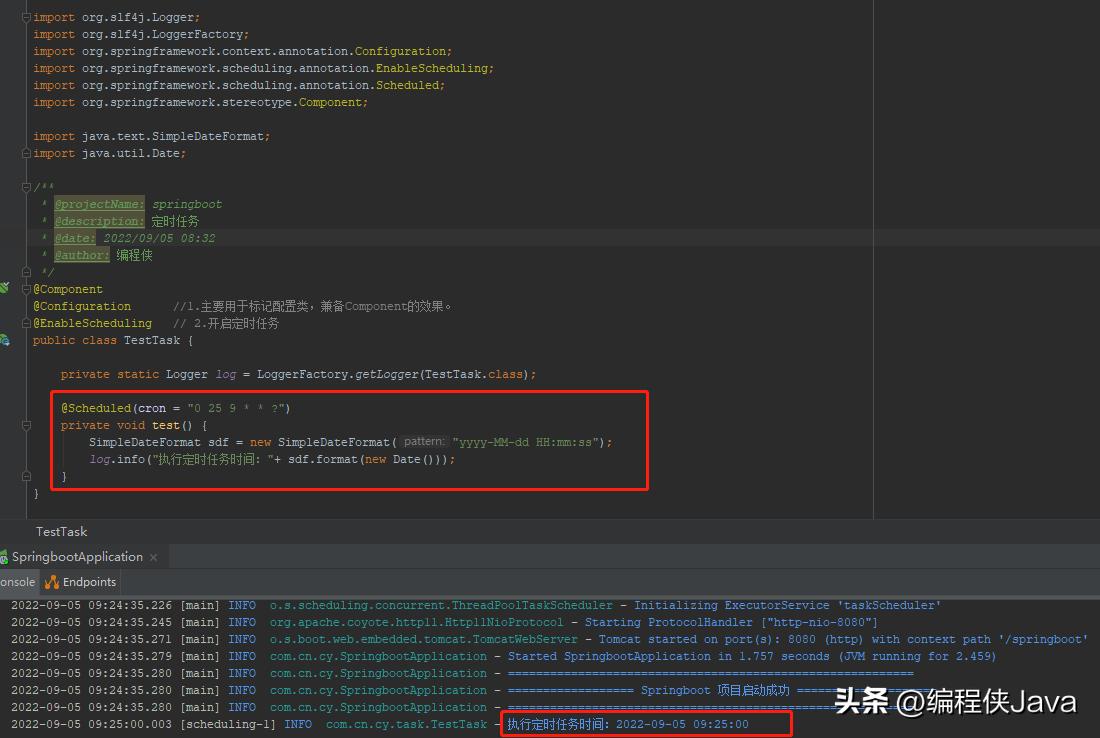Click the Endpoints tab icon
1100x738 pixels.
51,582
